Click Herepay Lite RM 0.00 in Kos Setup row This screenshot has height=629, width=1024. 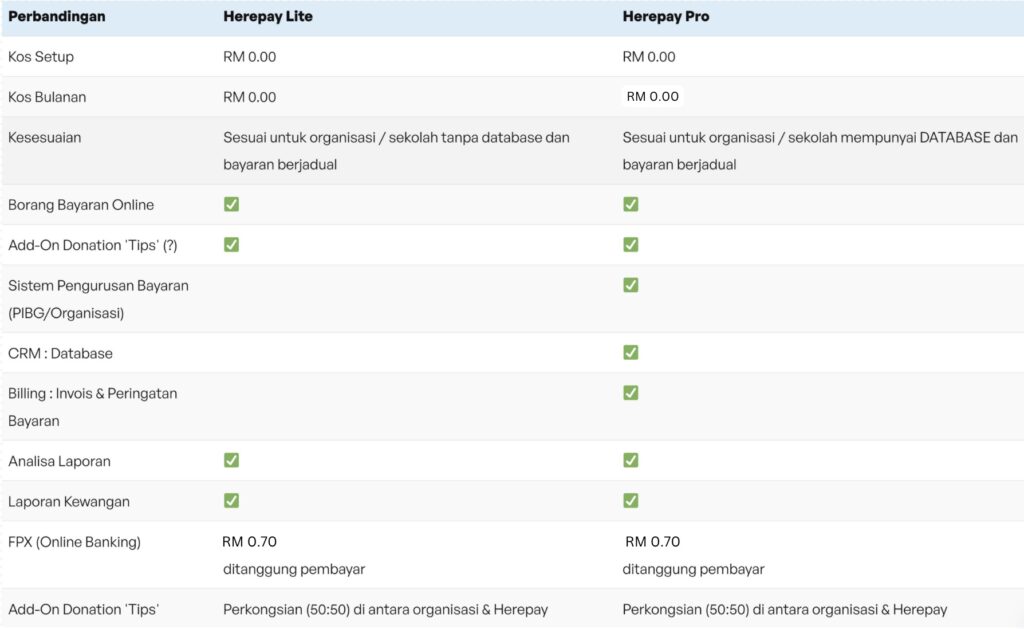coord(249,57)
